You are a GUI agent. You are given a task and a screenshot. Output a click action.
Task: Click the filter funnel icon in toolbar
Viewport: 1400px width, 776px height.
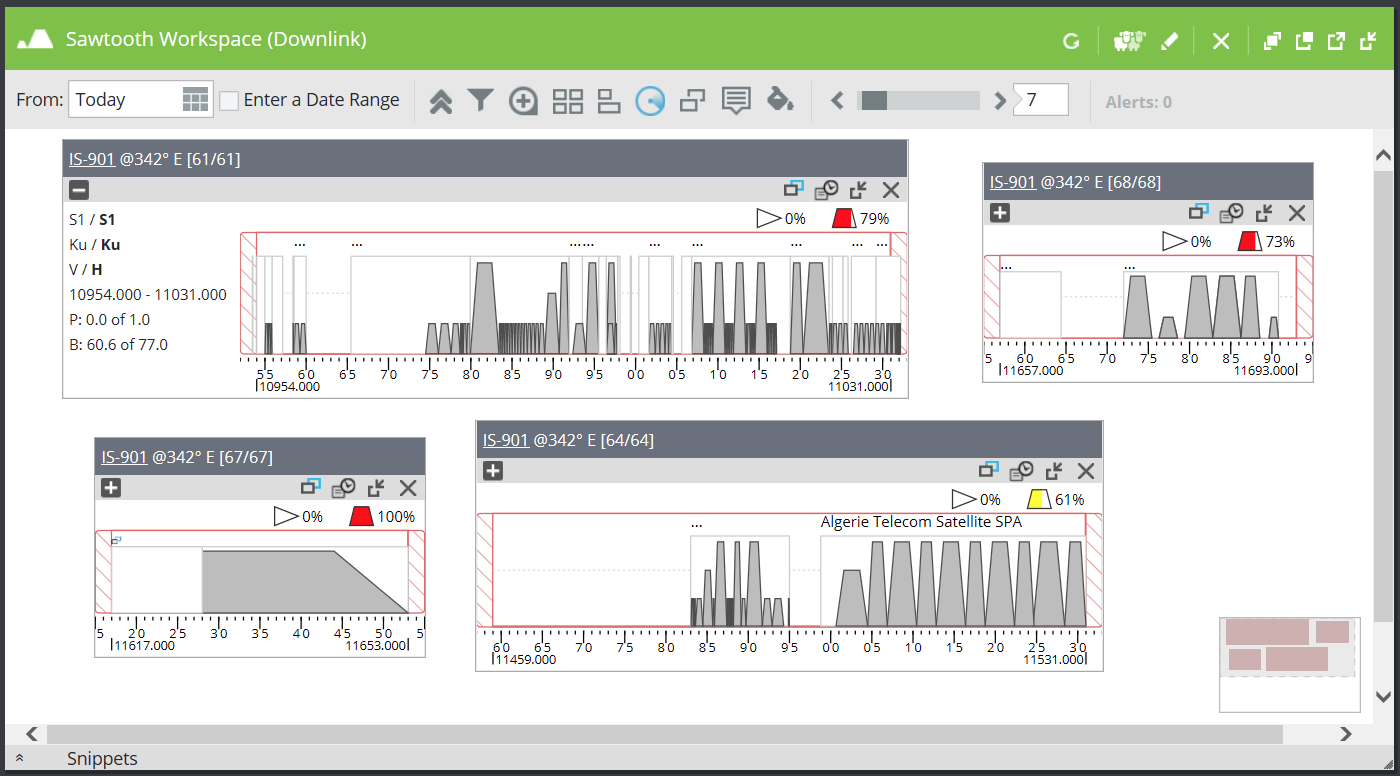481,100
